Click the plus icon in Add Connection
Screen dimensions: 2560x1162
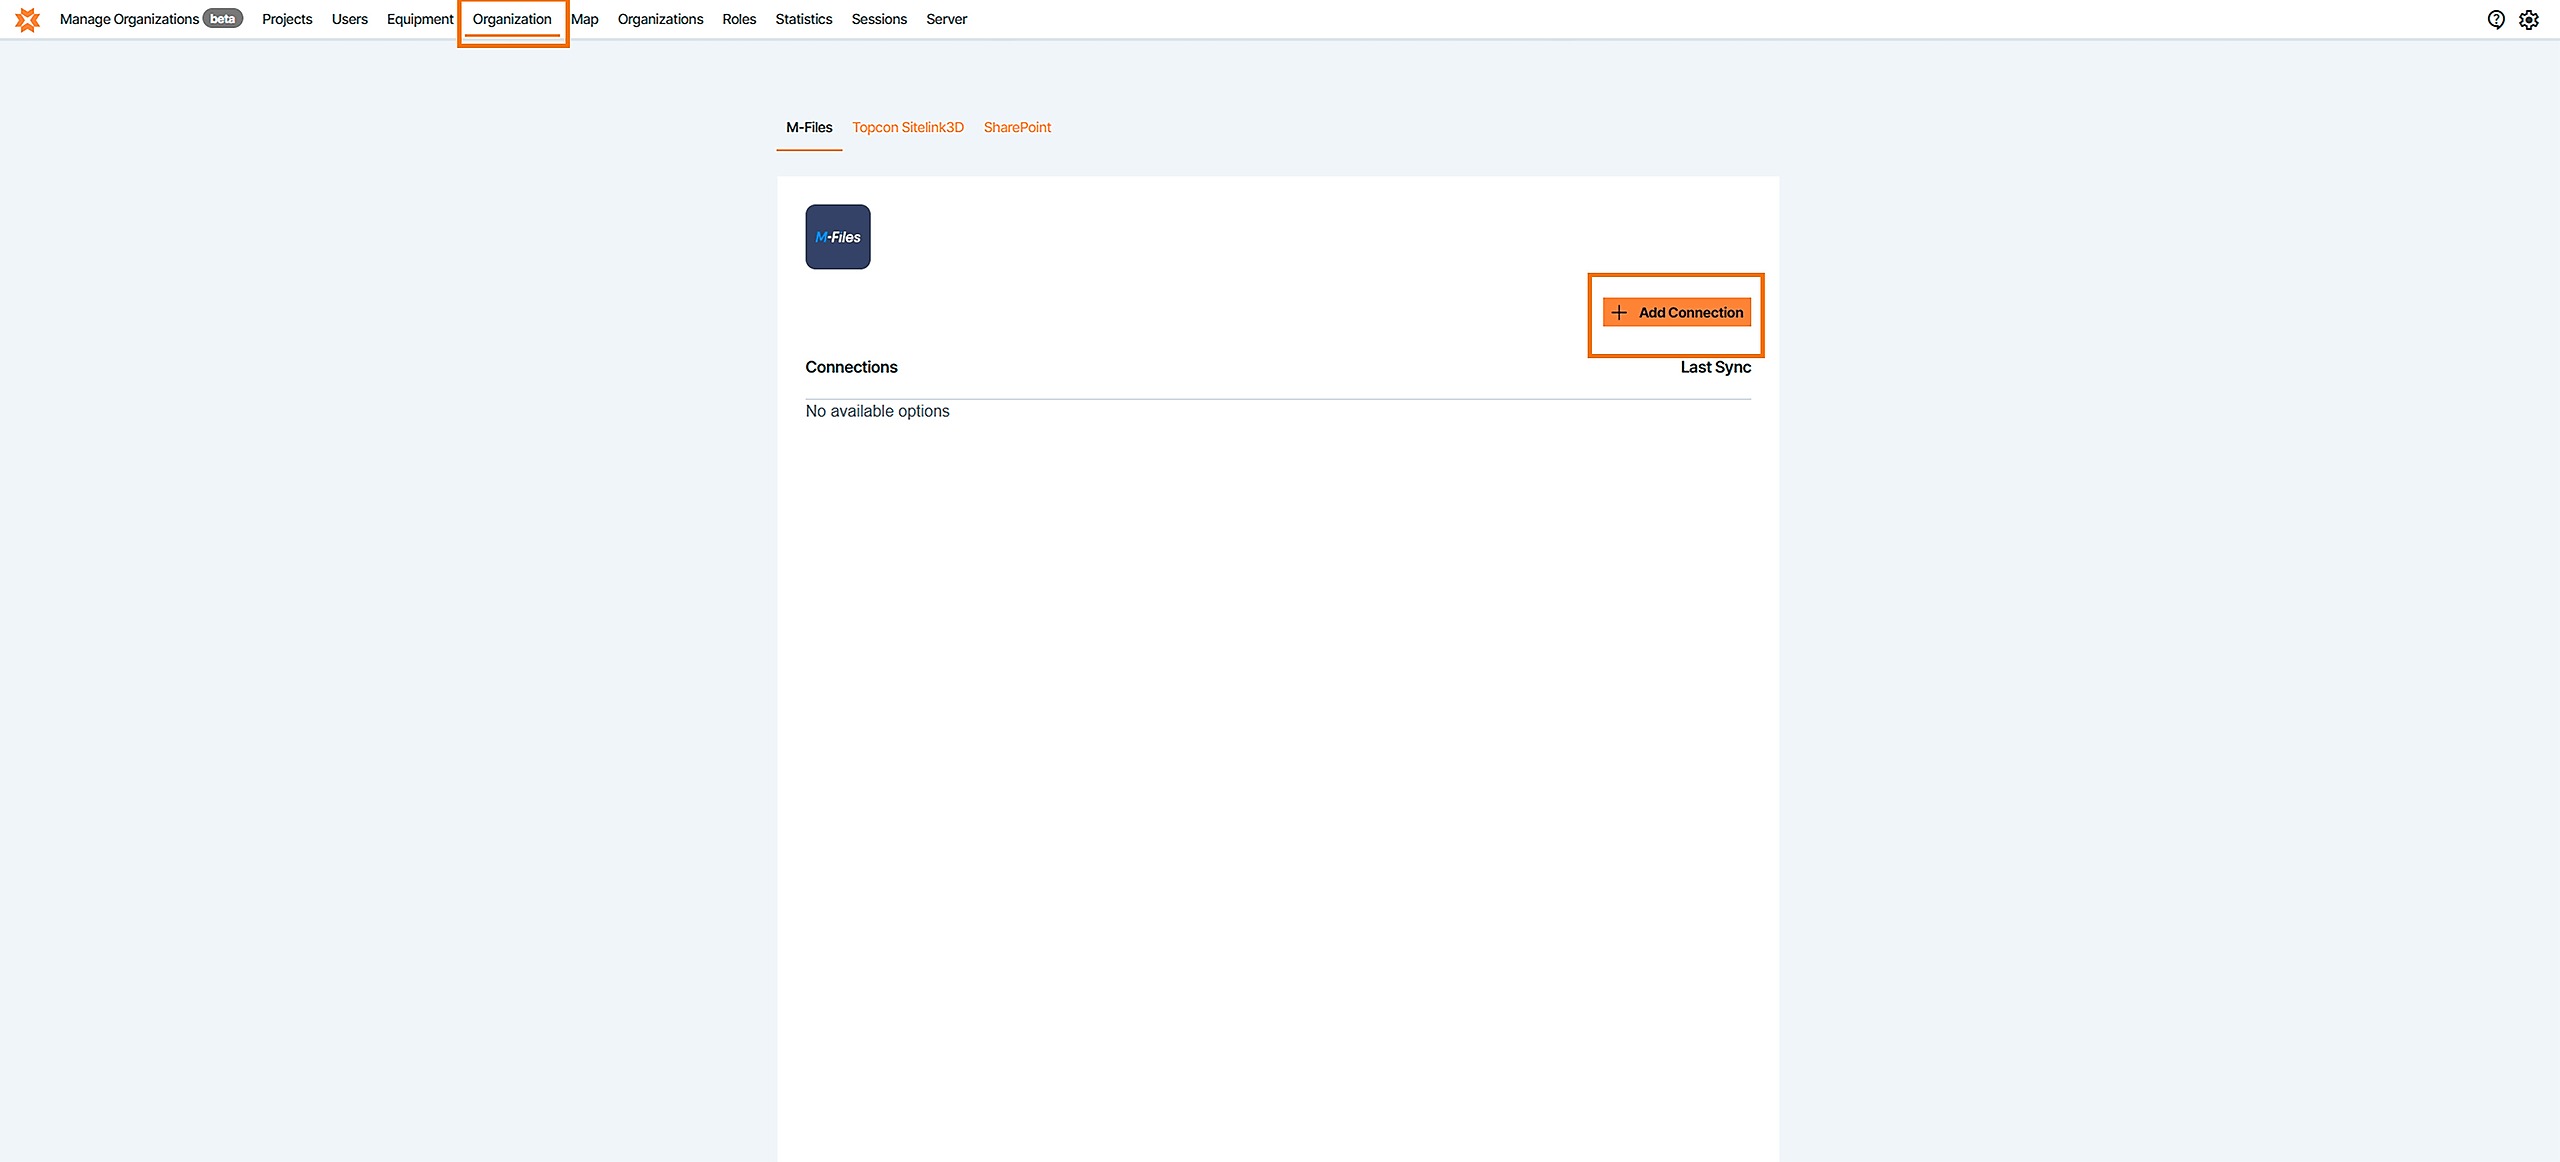point(1619,312)
